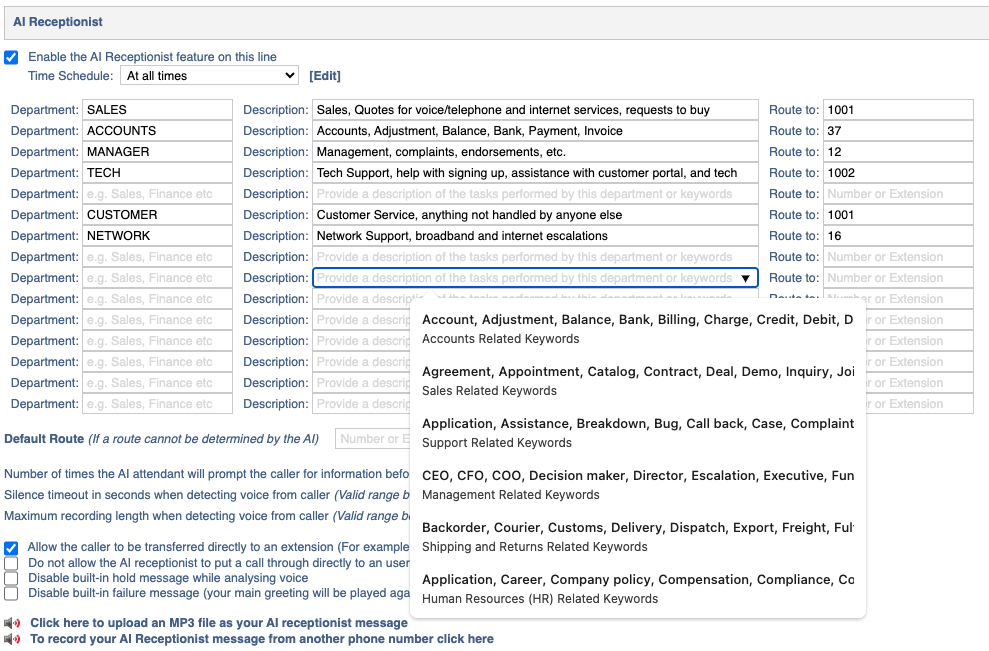
Task: Click the Tech Support description field
Action: coord(535,173)
